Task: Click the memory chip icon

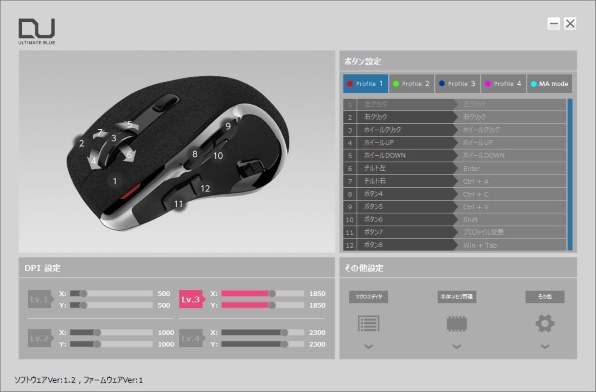Action: pos(457,324)
